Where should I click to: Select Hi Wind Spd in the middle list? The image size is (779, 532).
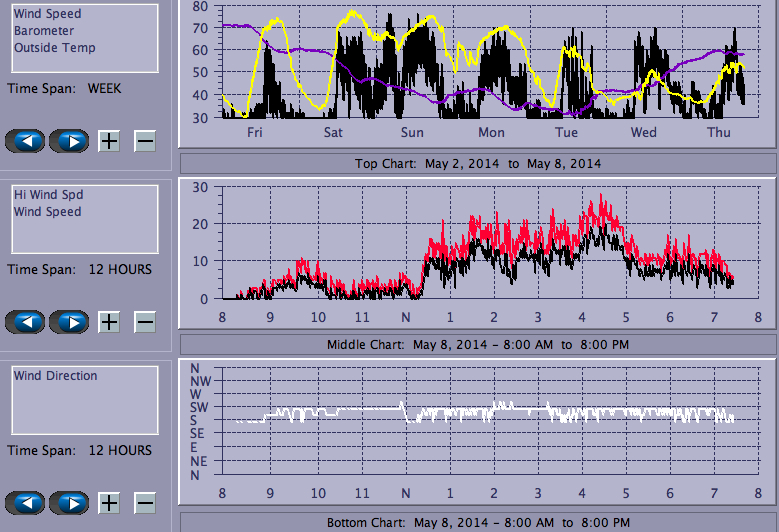(47, 195)
